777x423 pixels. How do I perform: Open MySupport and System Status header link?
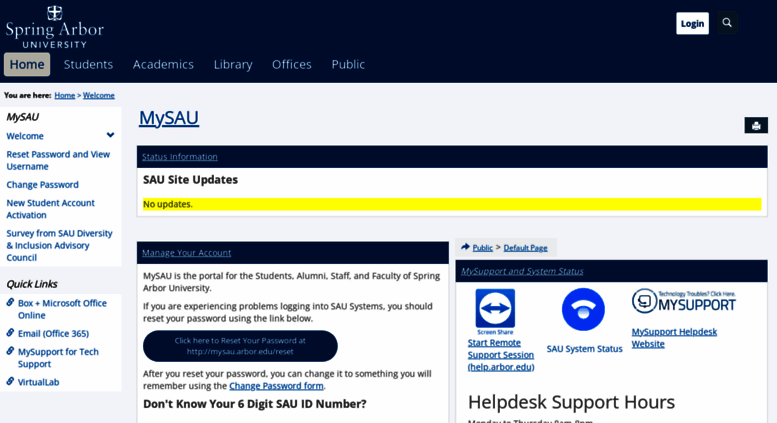click(522, 271)
